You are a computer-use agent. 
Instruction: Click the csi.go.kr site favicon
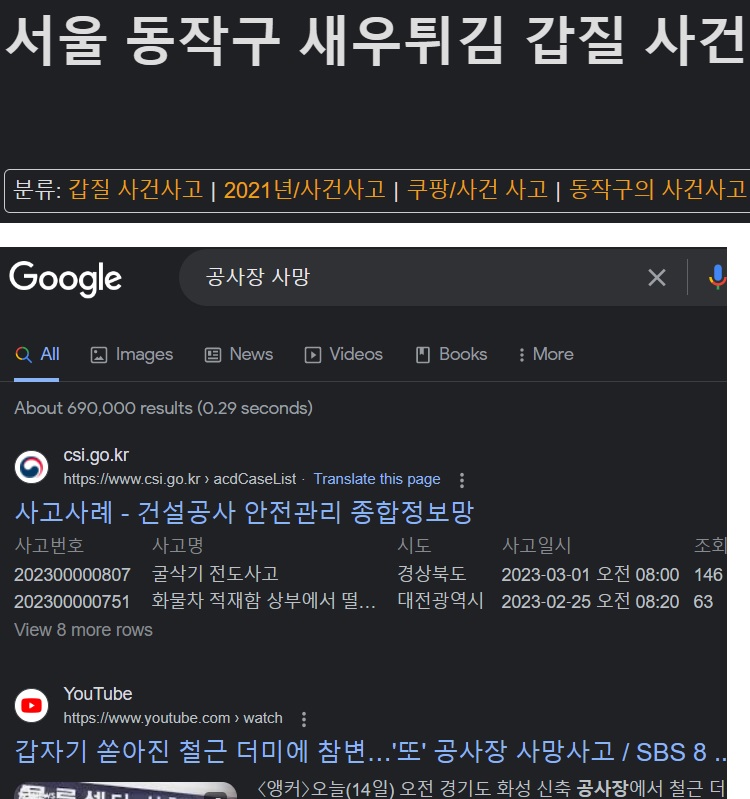click(31, 467)
